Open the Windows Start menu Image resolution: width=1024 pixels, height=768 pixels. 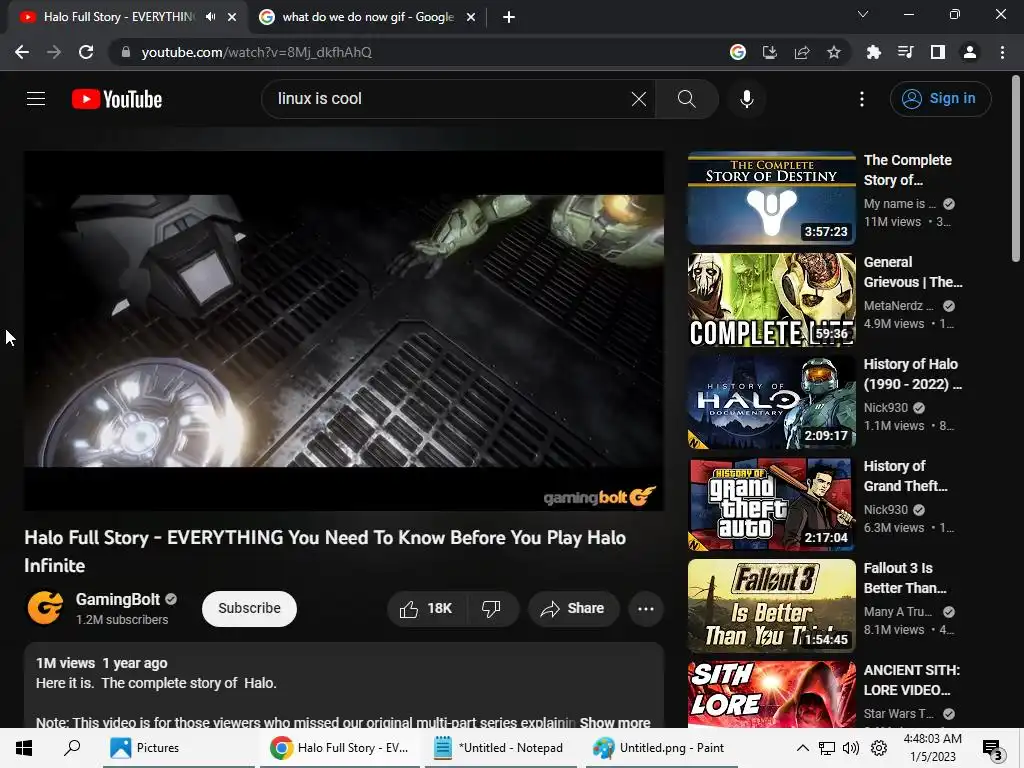24,748
